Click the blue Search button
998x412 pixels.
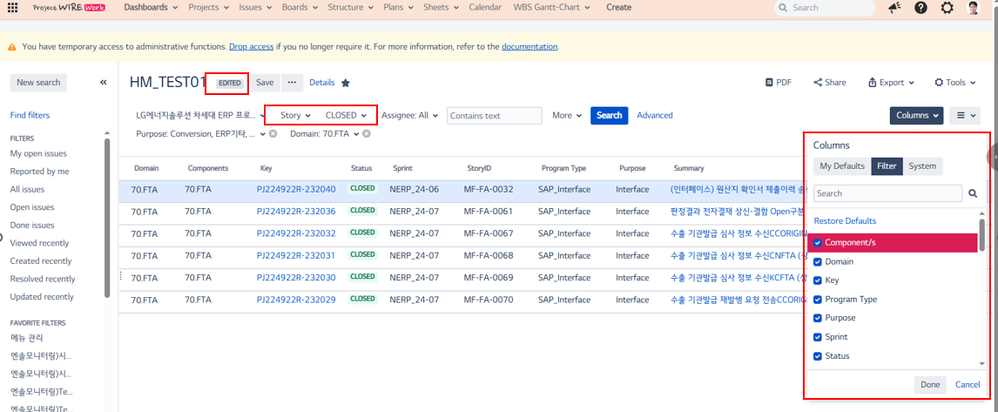(609, 115)
